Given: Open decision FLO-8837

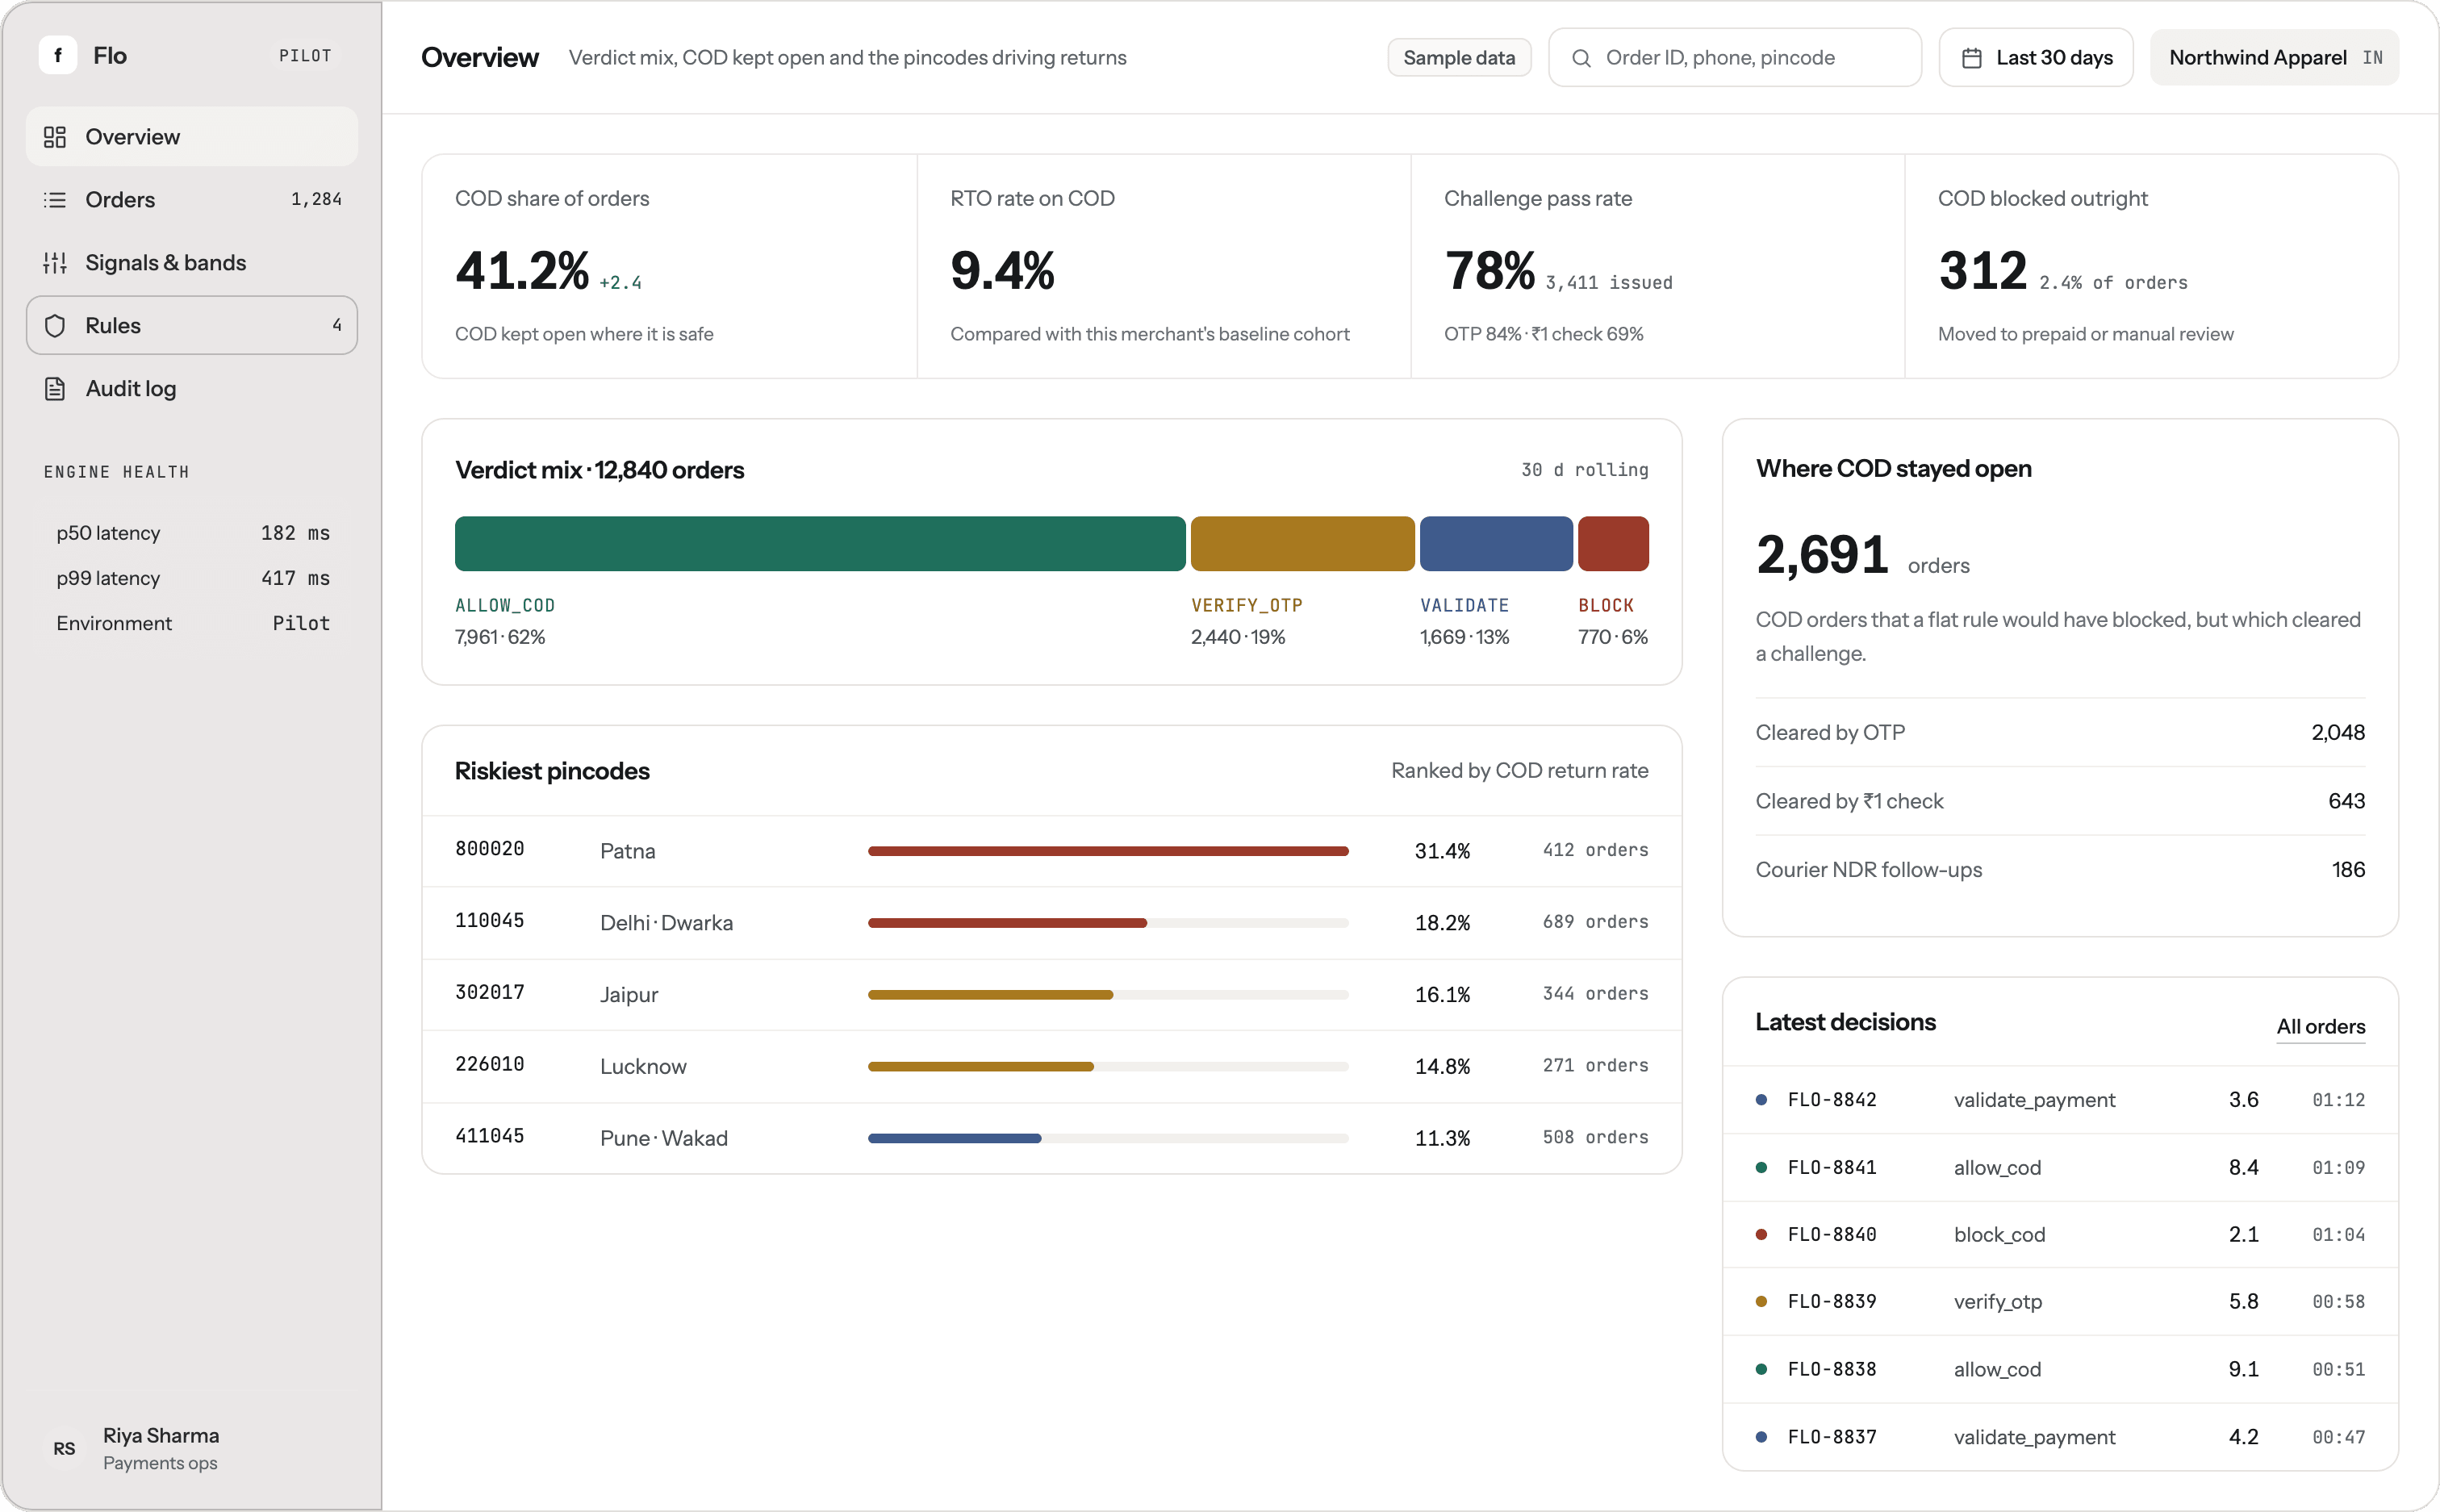Looking at the screenshot, I should (2060, 1437).
